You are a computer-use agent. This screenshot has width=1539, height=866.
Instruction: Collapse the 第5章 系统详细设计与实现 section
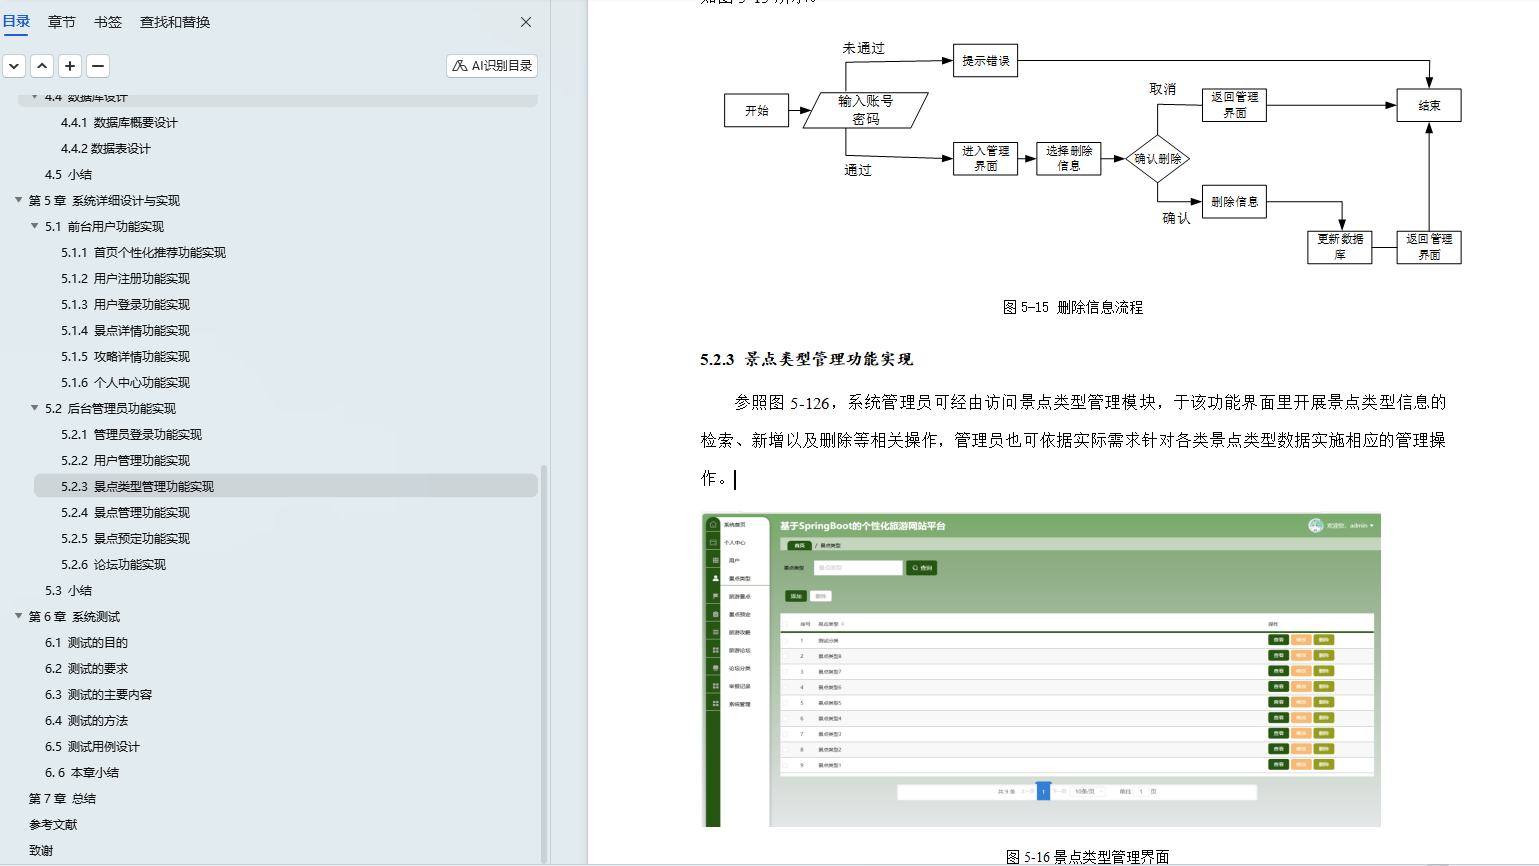(17, 200)
